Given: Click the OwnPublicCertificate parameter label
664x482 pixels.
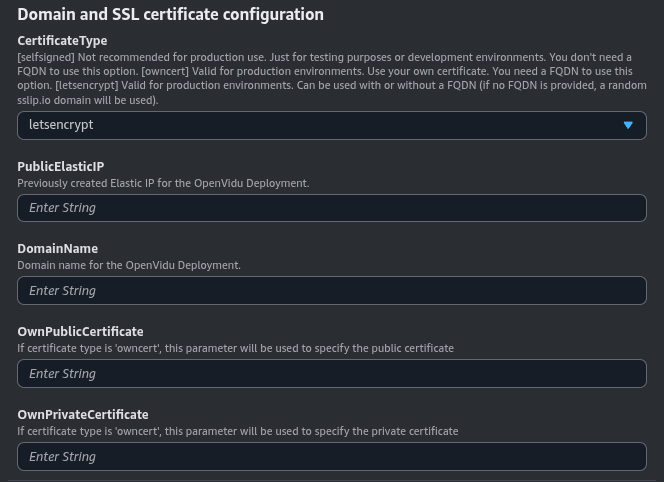Looking at the screenshot, I should coord(80,332).
